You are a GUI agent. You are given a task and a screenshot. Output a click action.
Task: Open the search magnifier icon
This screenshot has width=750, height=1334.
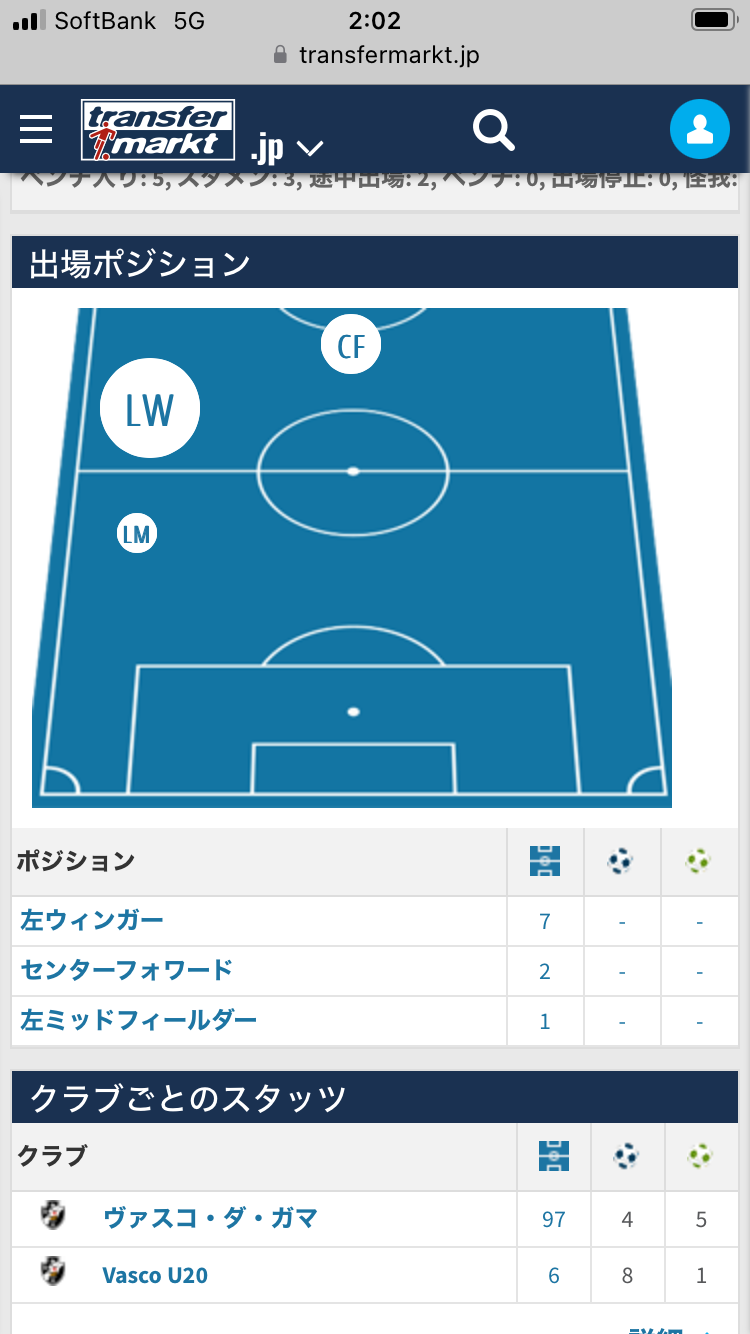[x=493, y=130]
